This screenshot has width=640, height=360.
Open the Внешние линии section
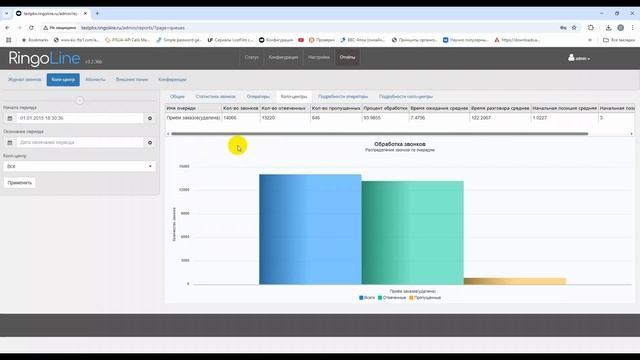tap(132, 80)
